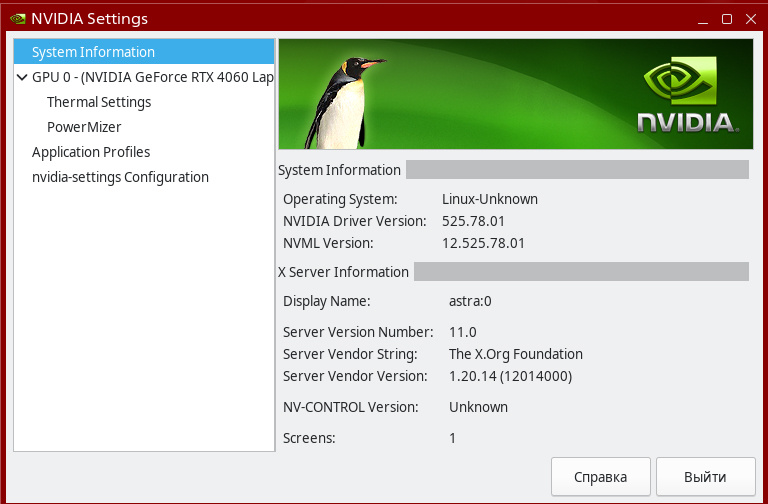Click the NVML Version label

(328, 243)
